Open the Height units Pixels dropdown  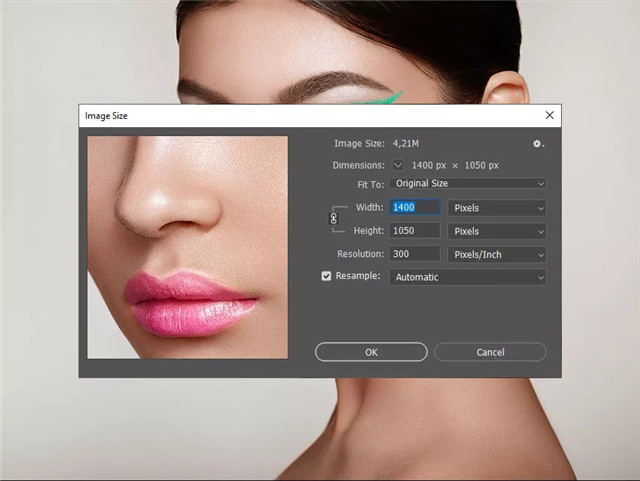(496, 231)
